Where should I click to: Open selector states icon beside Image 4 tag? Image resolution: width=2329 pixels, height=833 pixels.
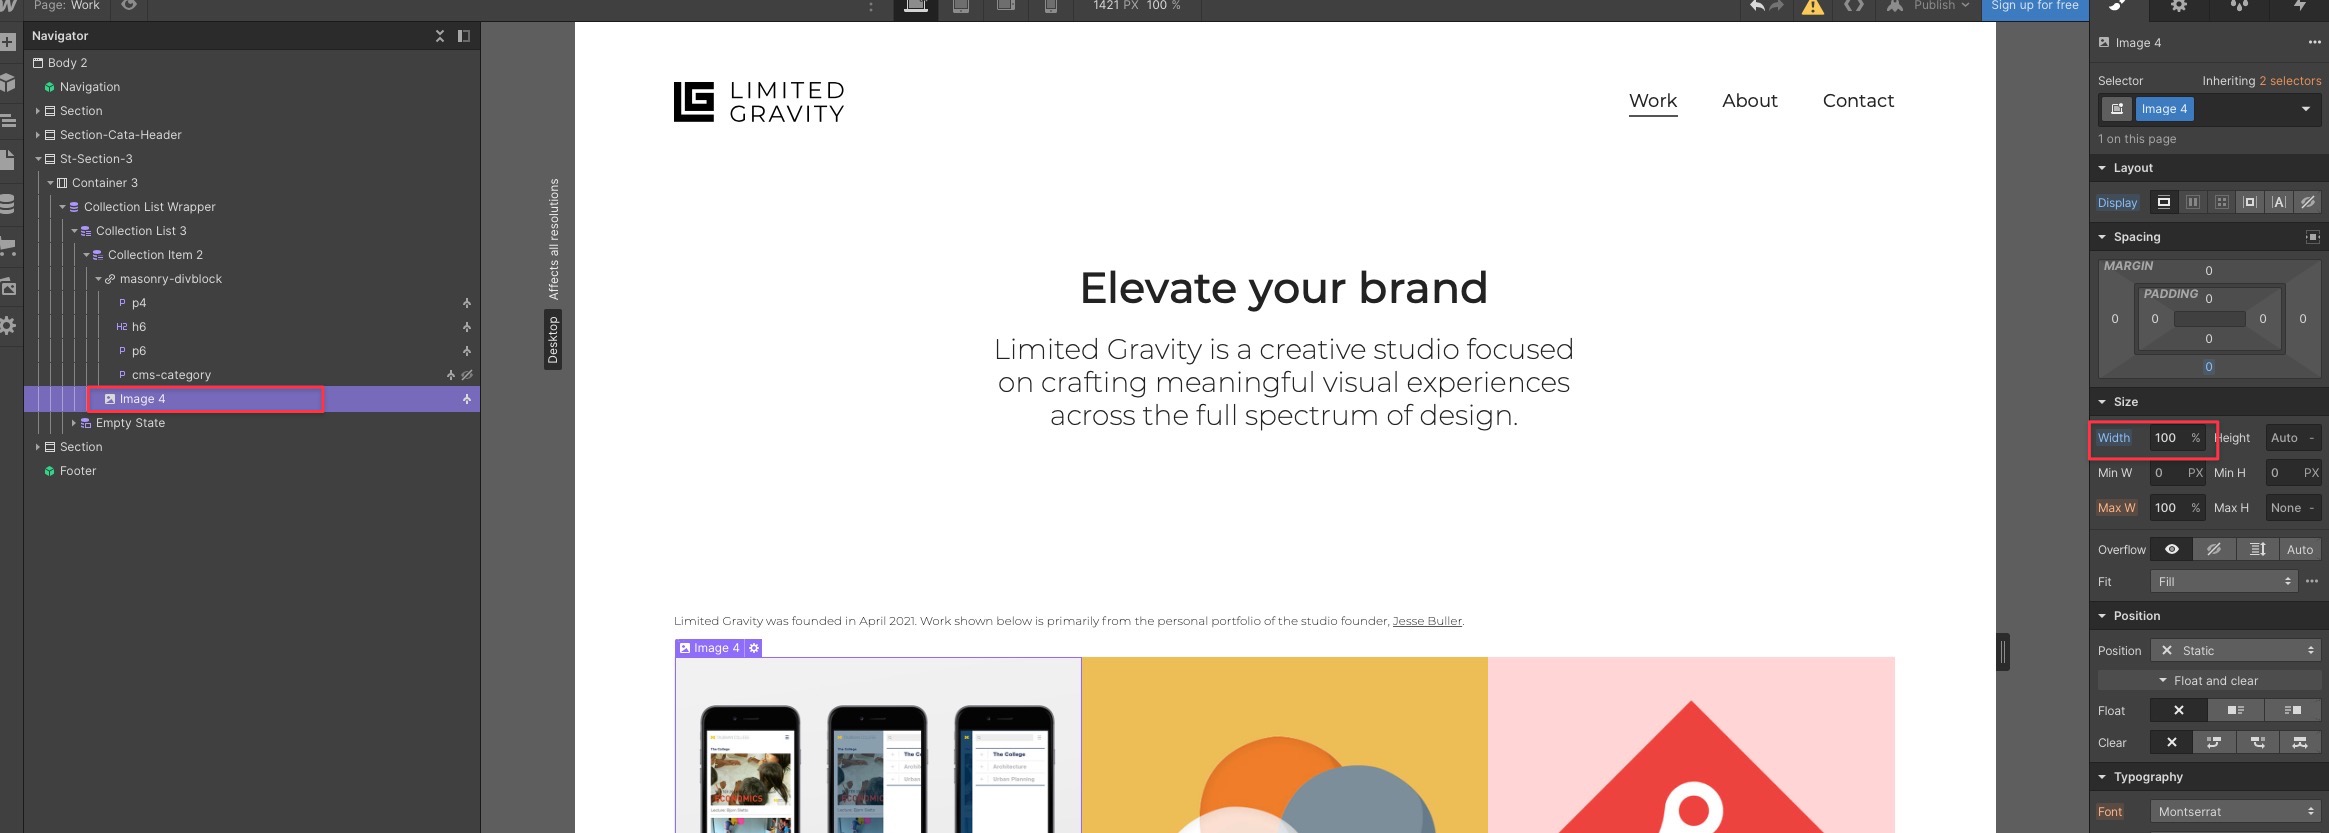(2116, 109)
